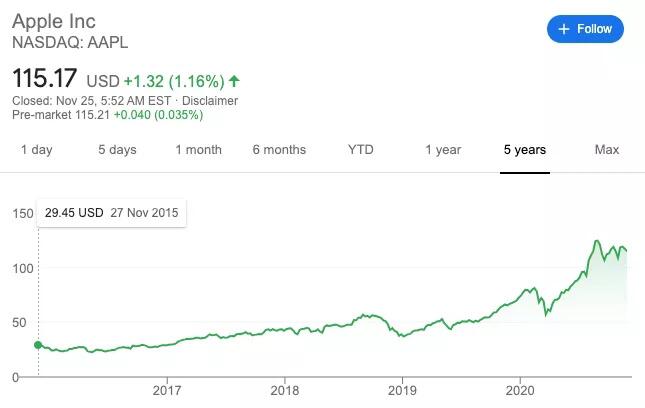Select the 1 day tab
The image size is (645, 408).
36,150
